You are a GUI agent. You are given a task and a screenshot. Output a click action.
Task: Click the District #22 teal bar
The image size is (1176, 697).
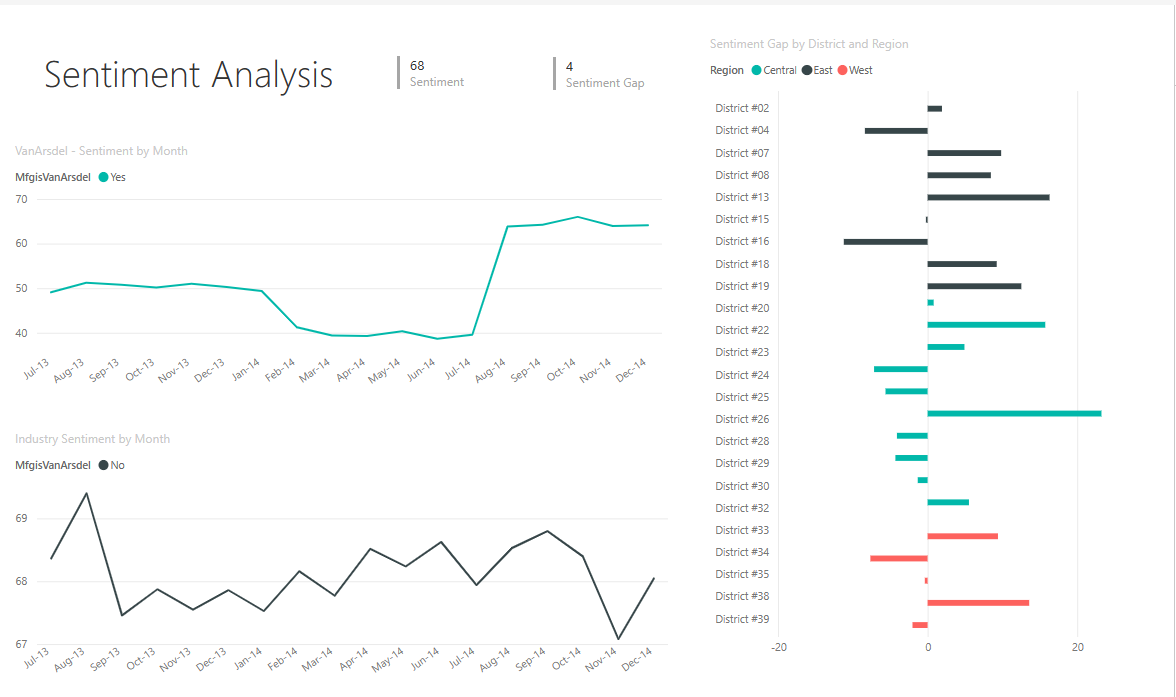[986, 324]
